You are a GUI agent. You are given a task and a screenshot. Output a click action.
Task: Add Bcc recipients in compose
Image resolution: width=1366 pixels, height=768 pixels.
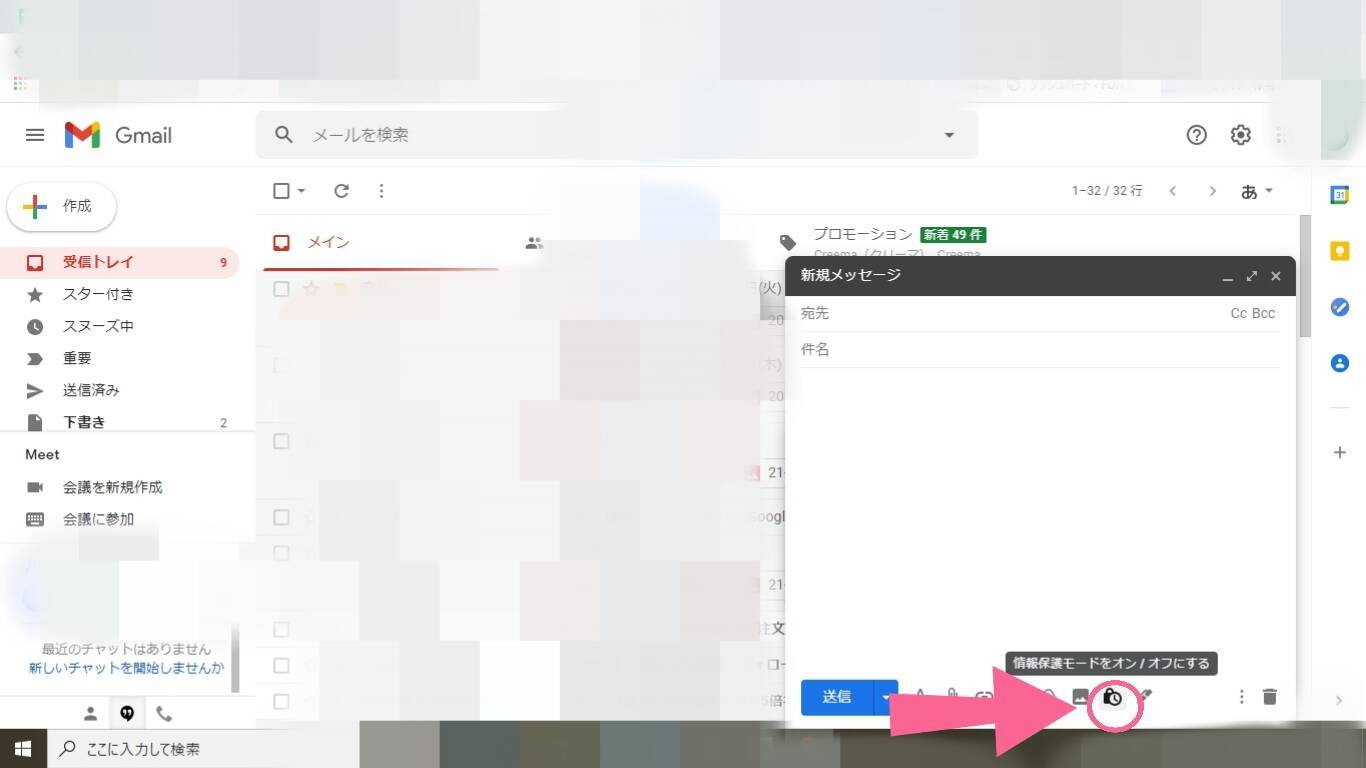click(1264, 314)
